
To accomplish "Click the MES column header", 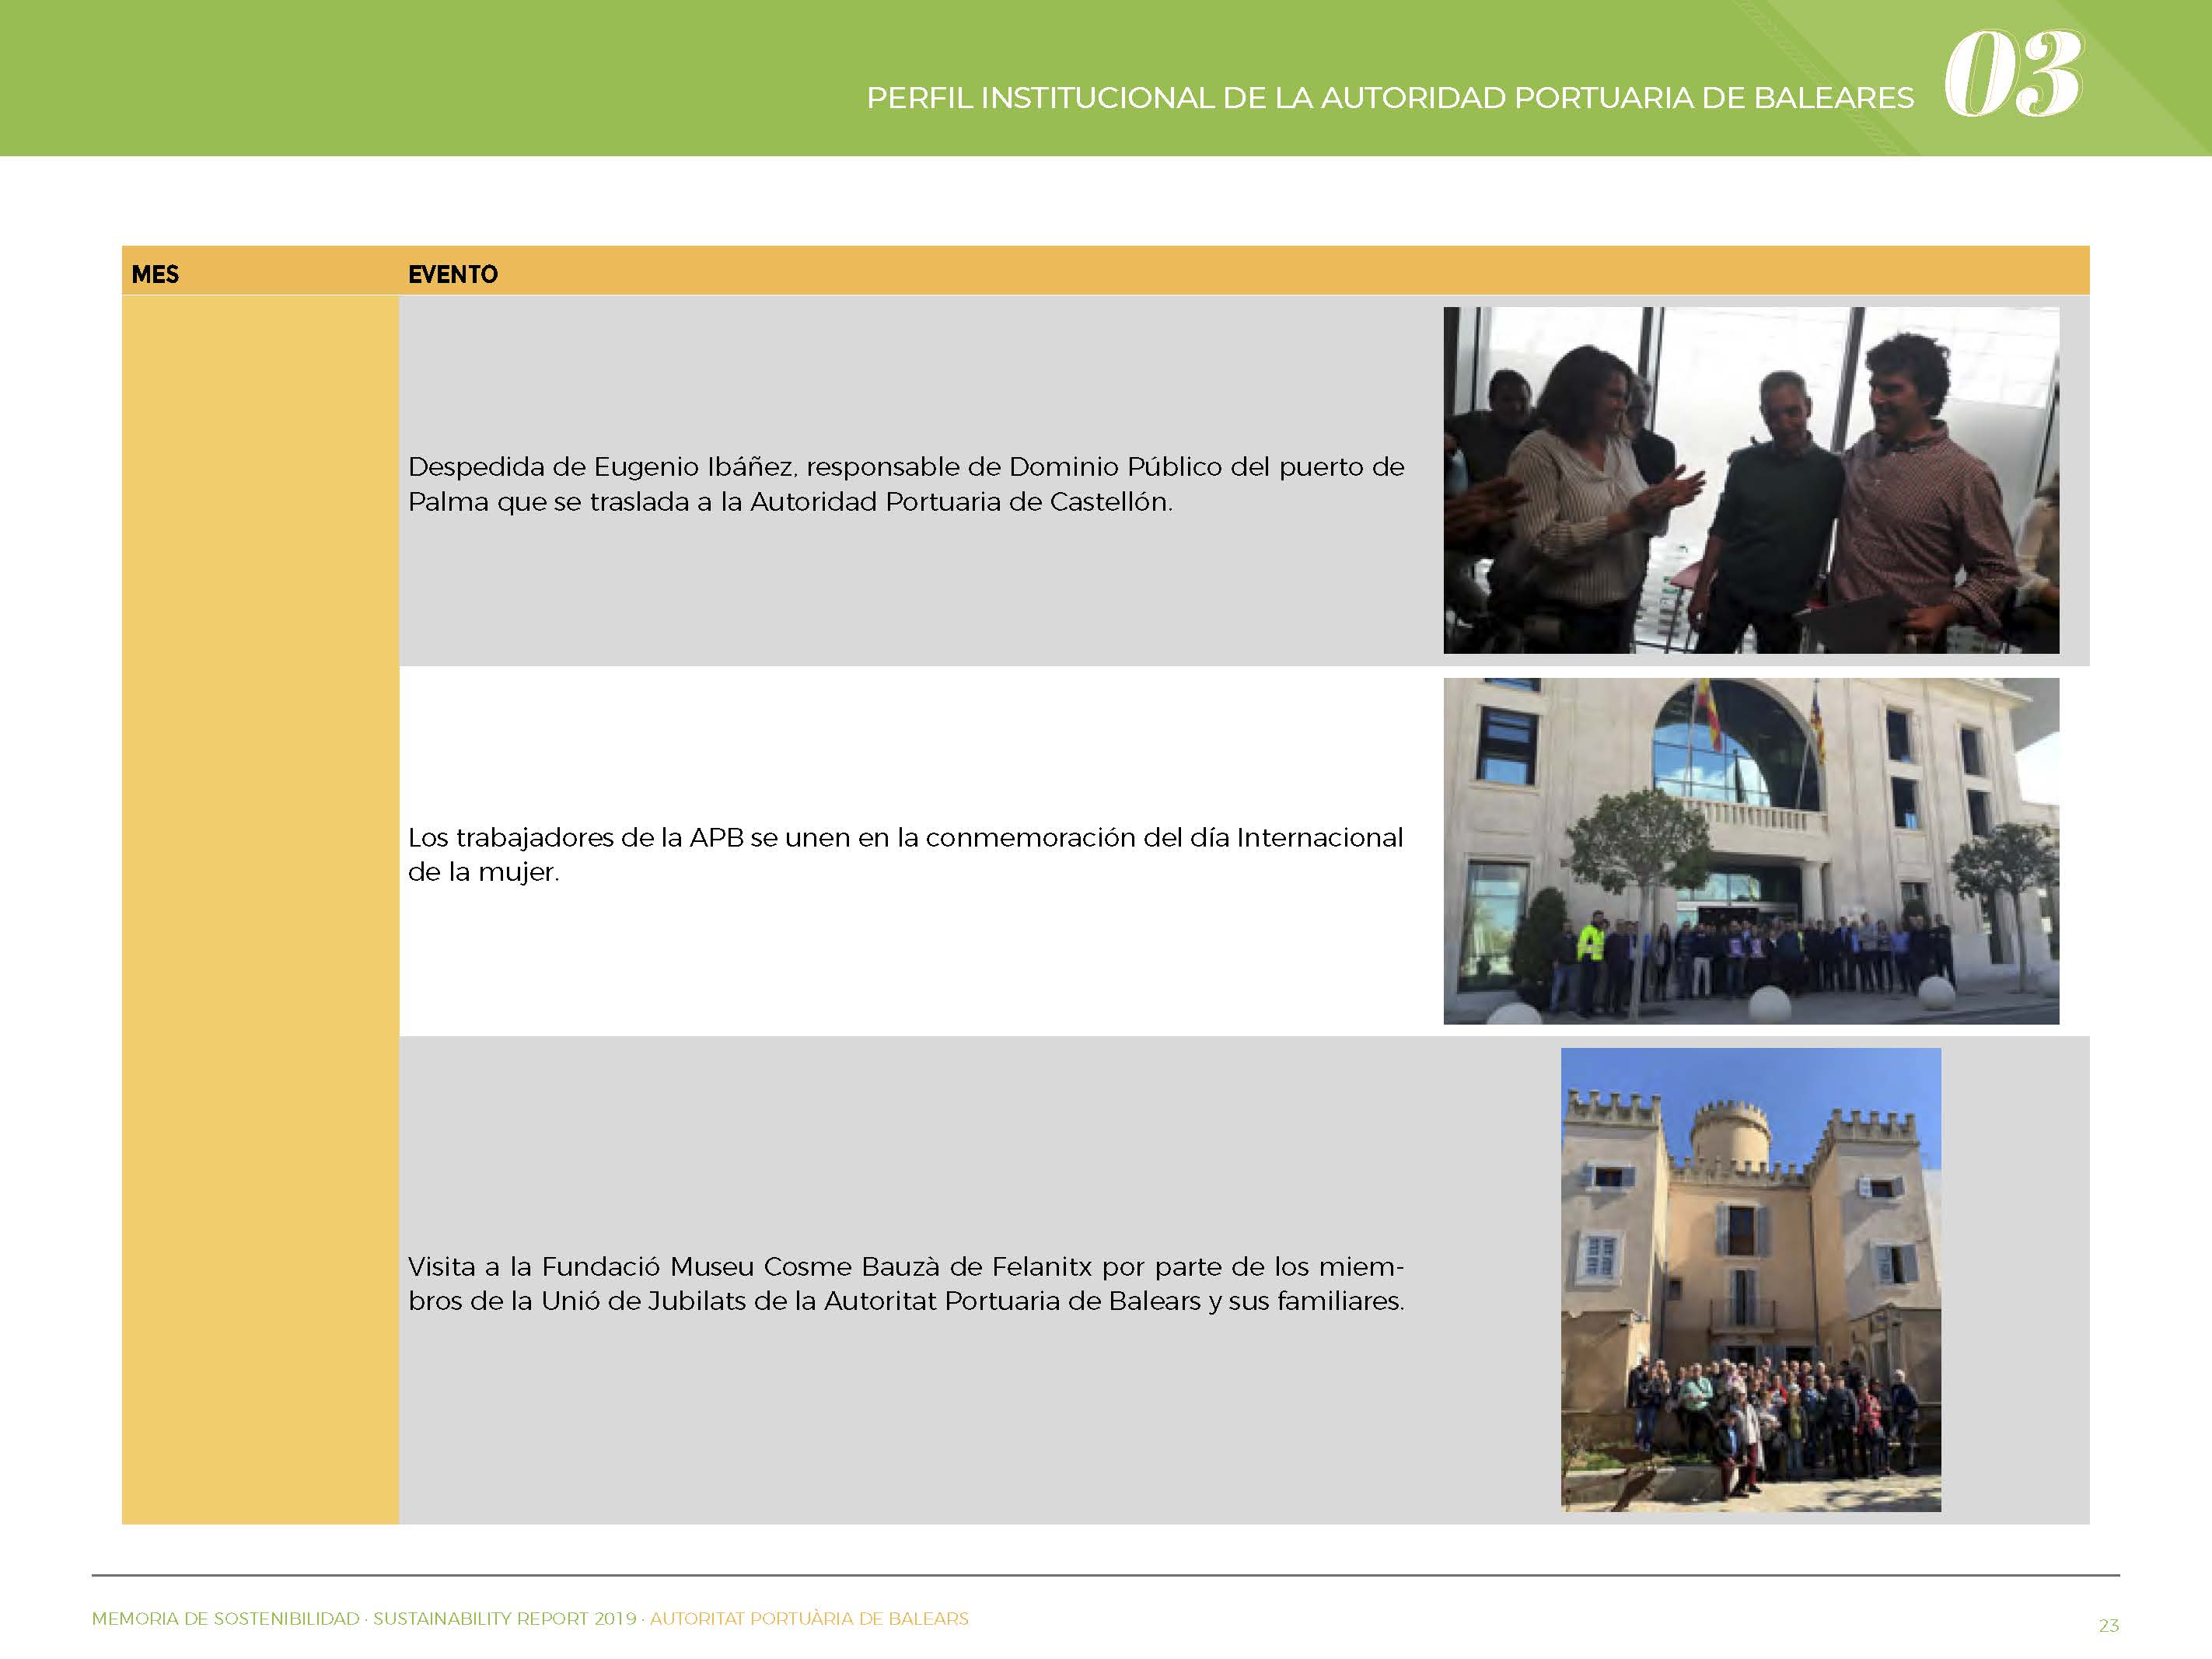I will (x=155, y=274).
